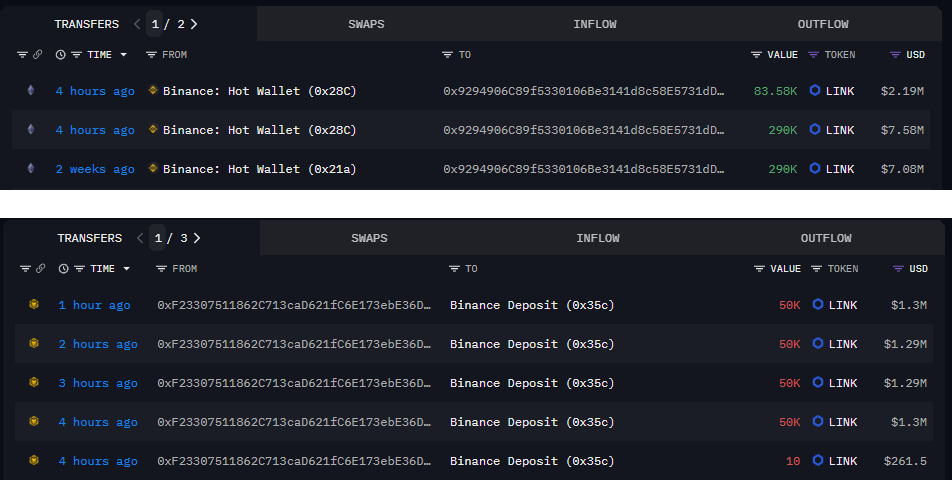Open TO column filter in 1 / 2 panel
952x480 pixels.
coord(447,55)
